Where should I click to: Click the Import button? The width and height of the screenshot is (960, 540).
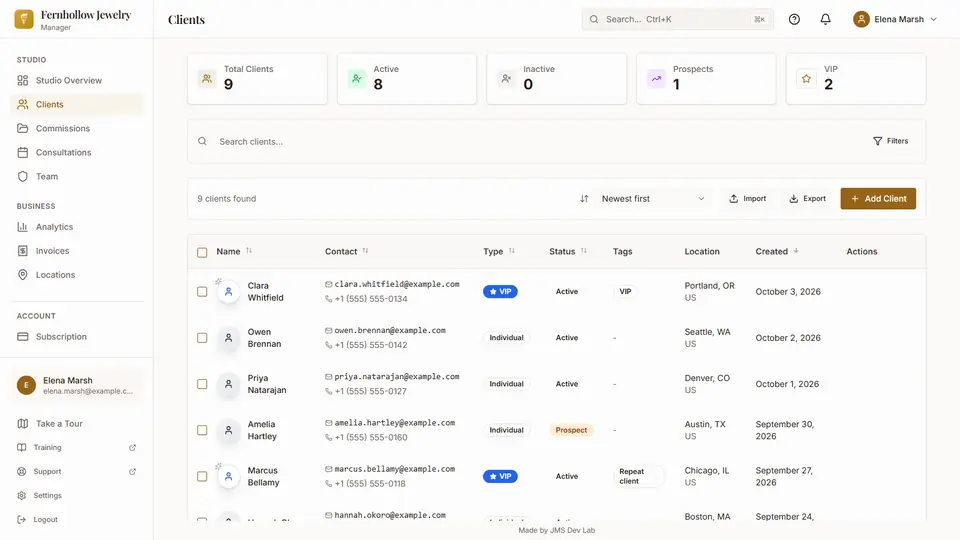748,198
